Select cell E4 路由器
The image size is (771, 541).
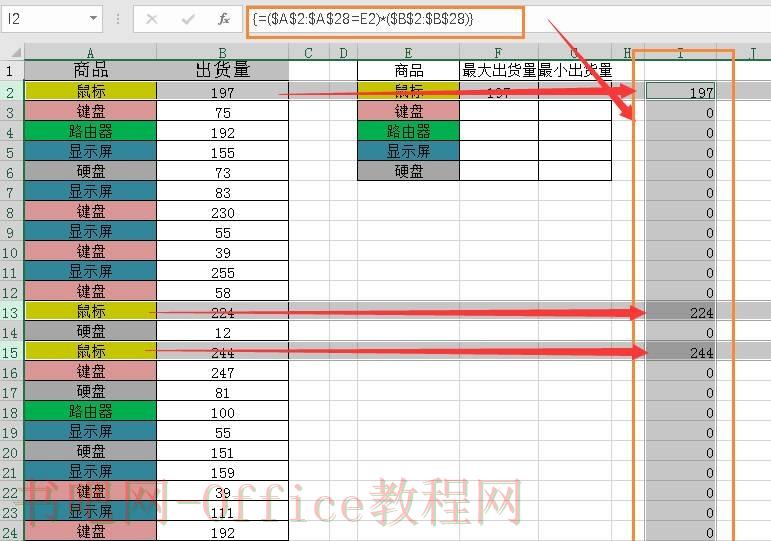click(x=409, y=131)
